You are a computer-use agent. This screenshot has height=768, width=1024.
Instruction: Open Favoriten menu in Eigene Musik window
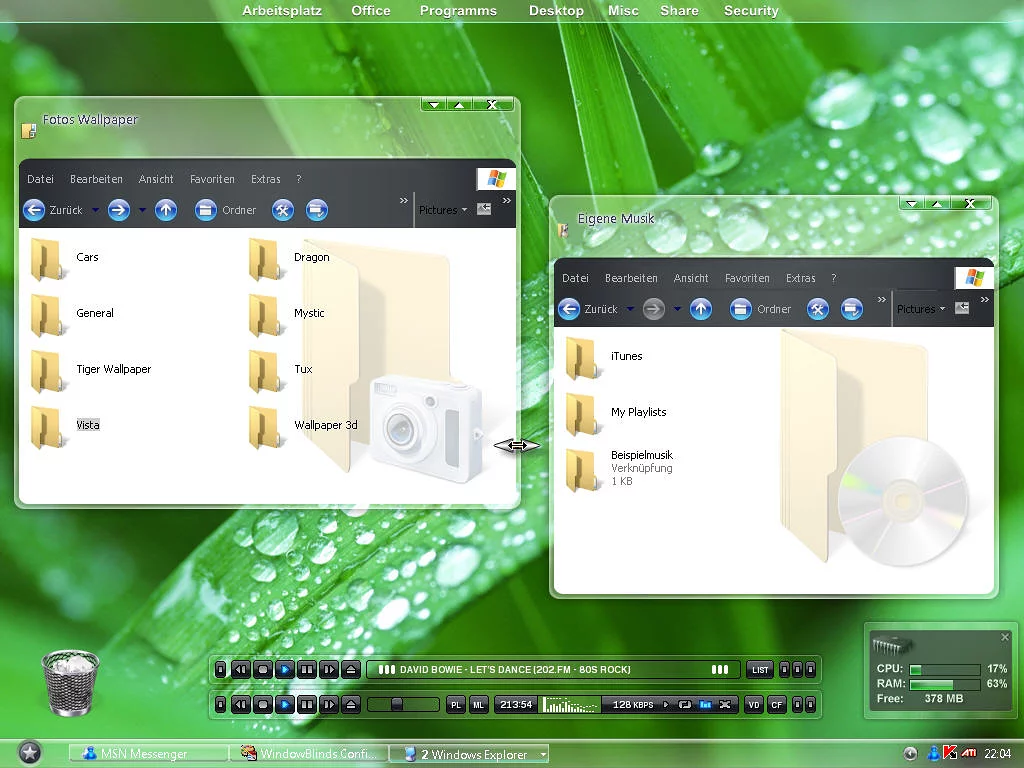point(747,278)
